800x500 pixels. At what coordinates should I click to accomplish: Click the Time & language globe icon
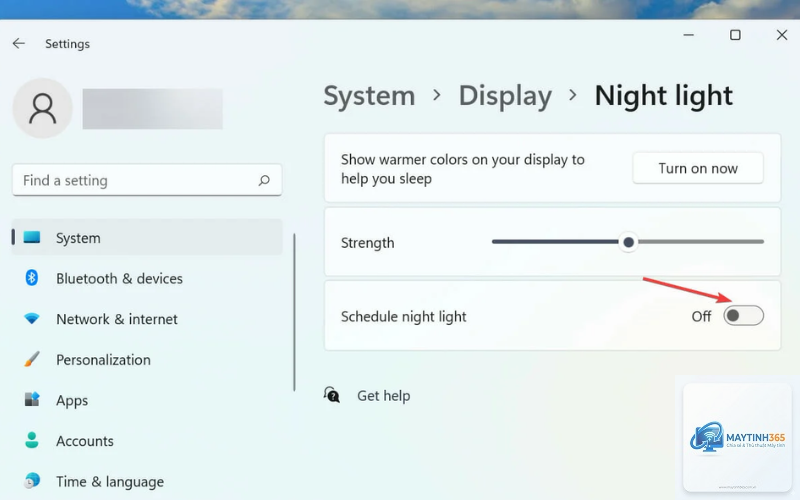coord(32,481)
